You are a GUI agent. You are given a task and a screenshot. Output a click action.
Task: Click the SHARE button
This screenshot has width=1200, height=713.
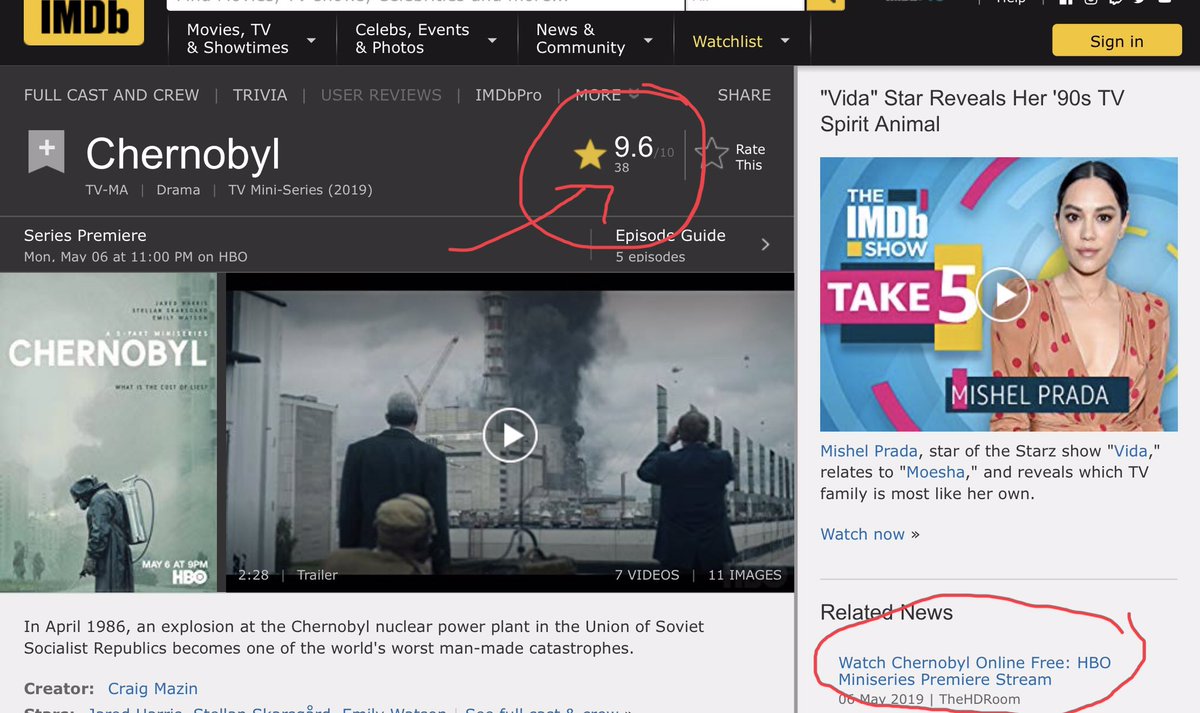click(744, 95)
